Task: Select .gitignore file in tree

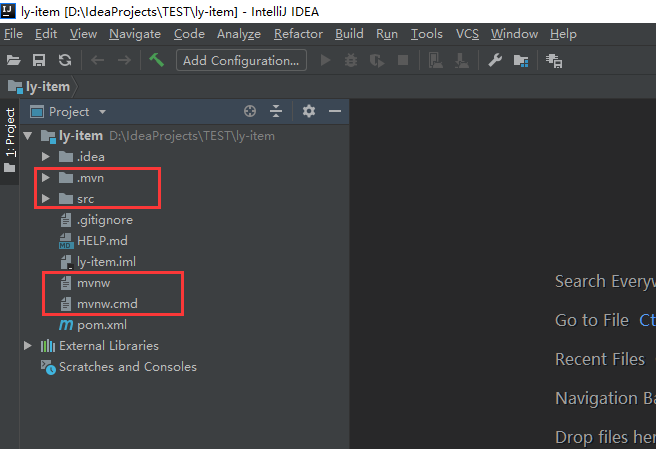Action: click(105, 220)
